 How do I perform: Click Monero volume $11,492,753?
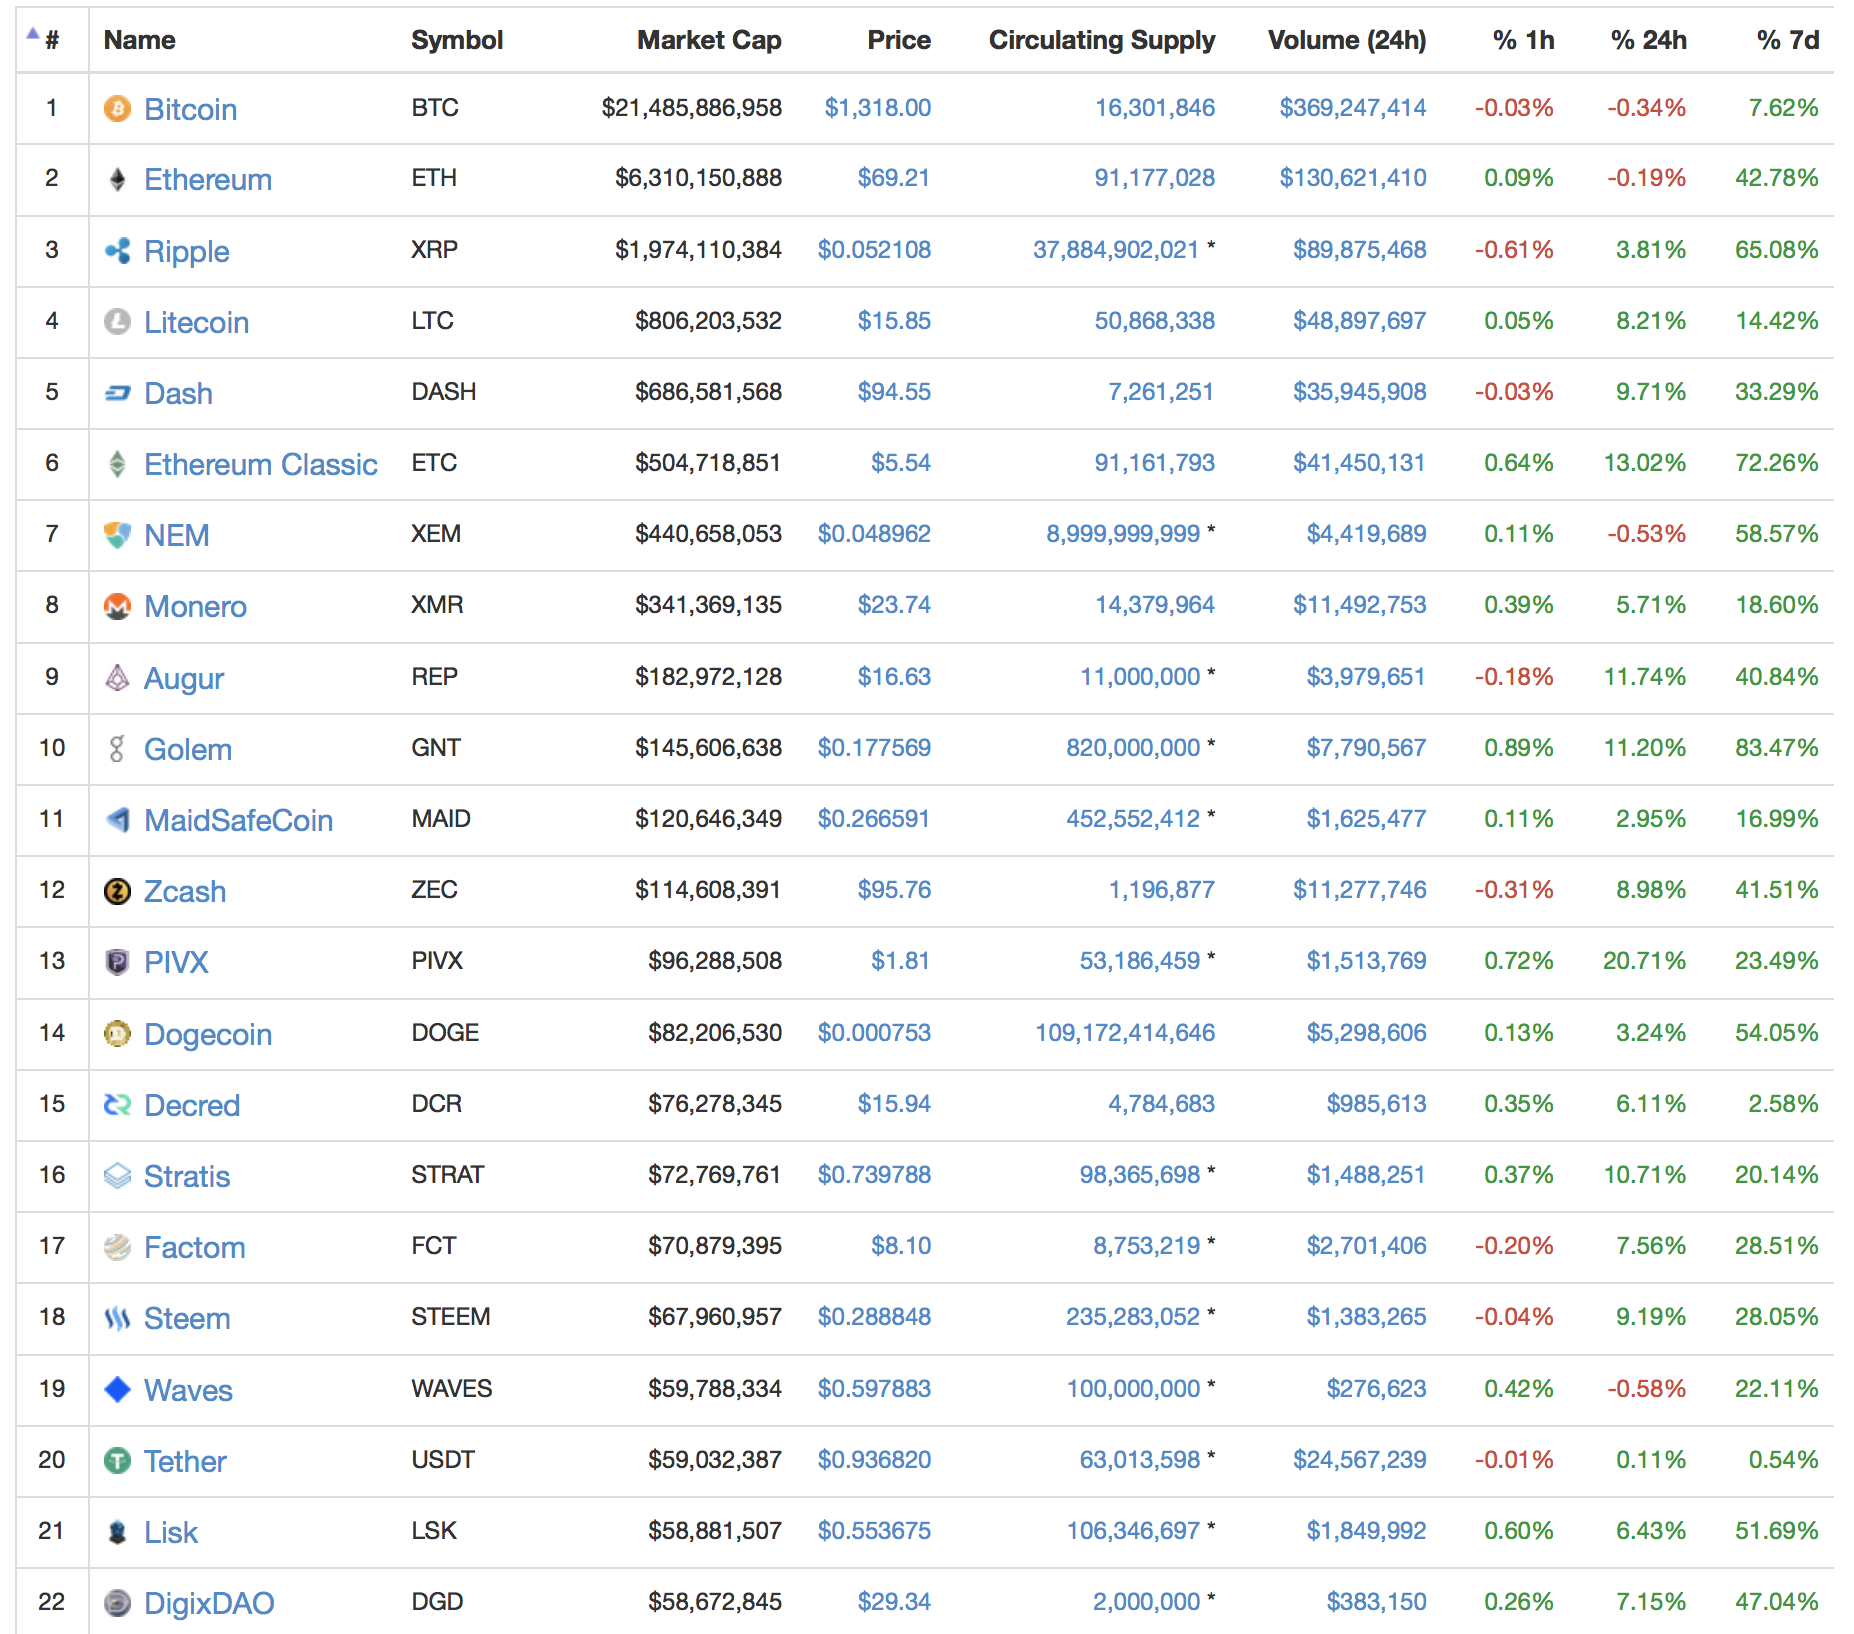1359,605
